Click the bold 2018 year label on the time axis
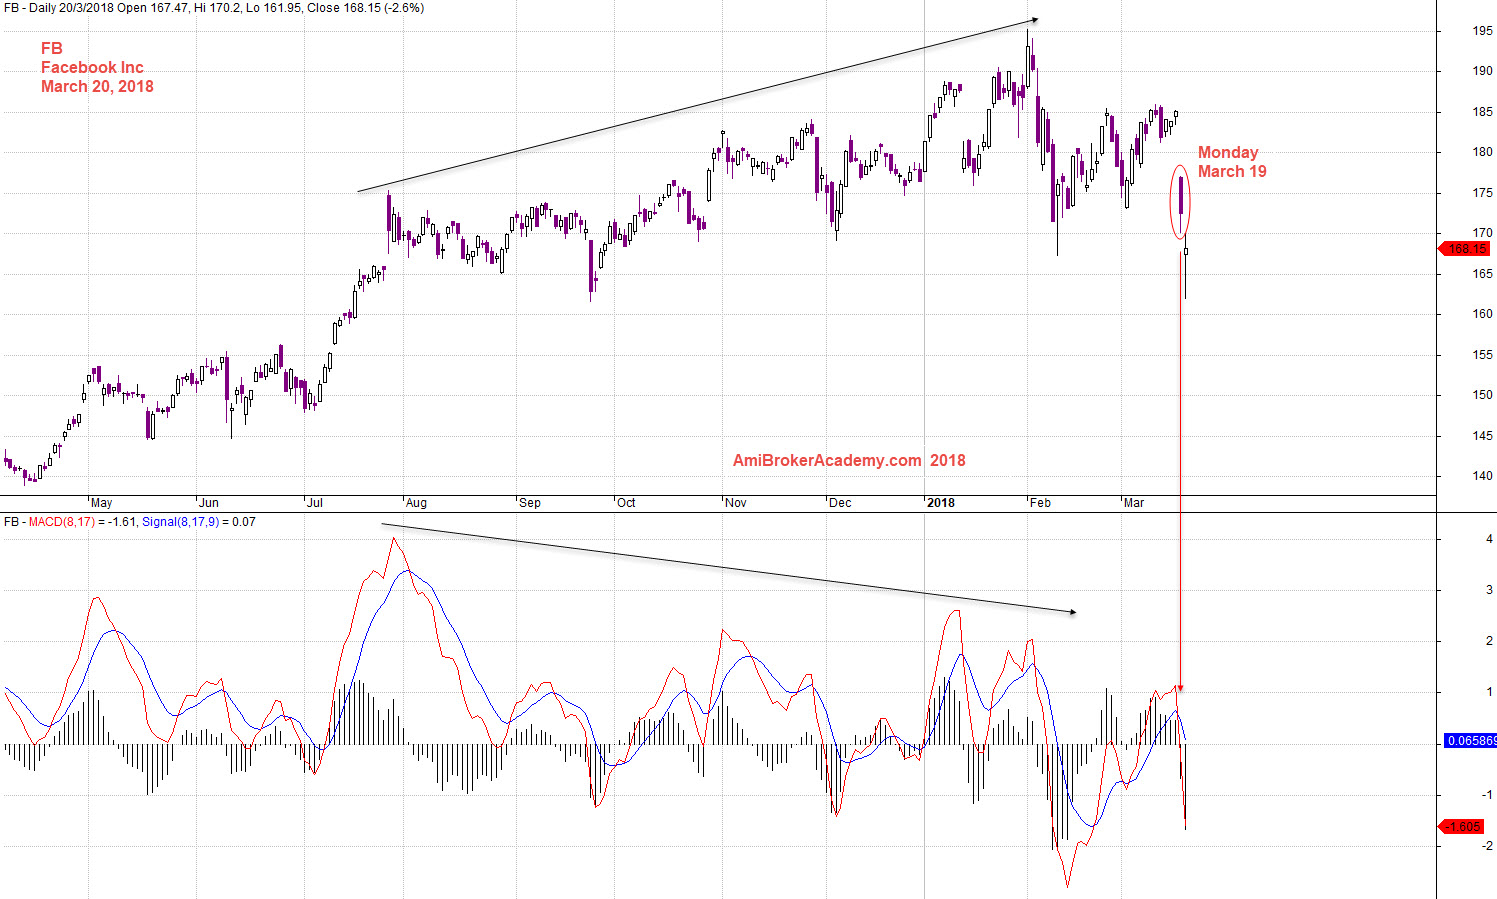 pyautogui.click(x=940, y=503)
